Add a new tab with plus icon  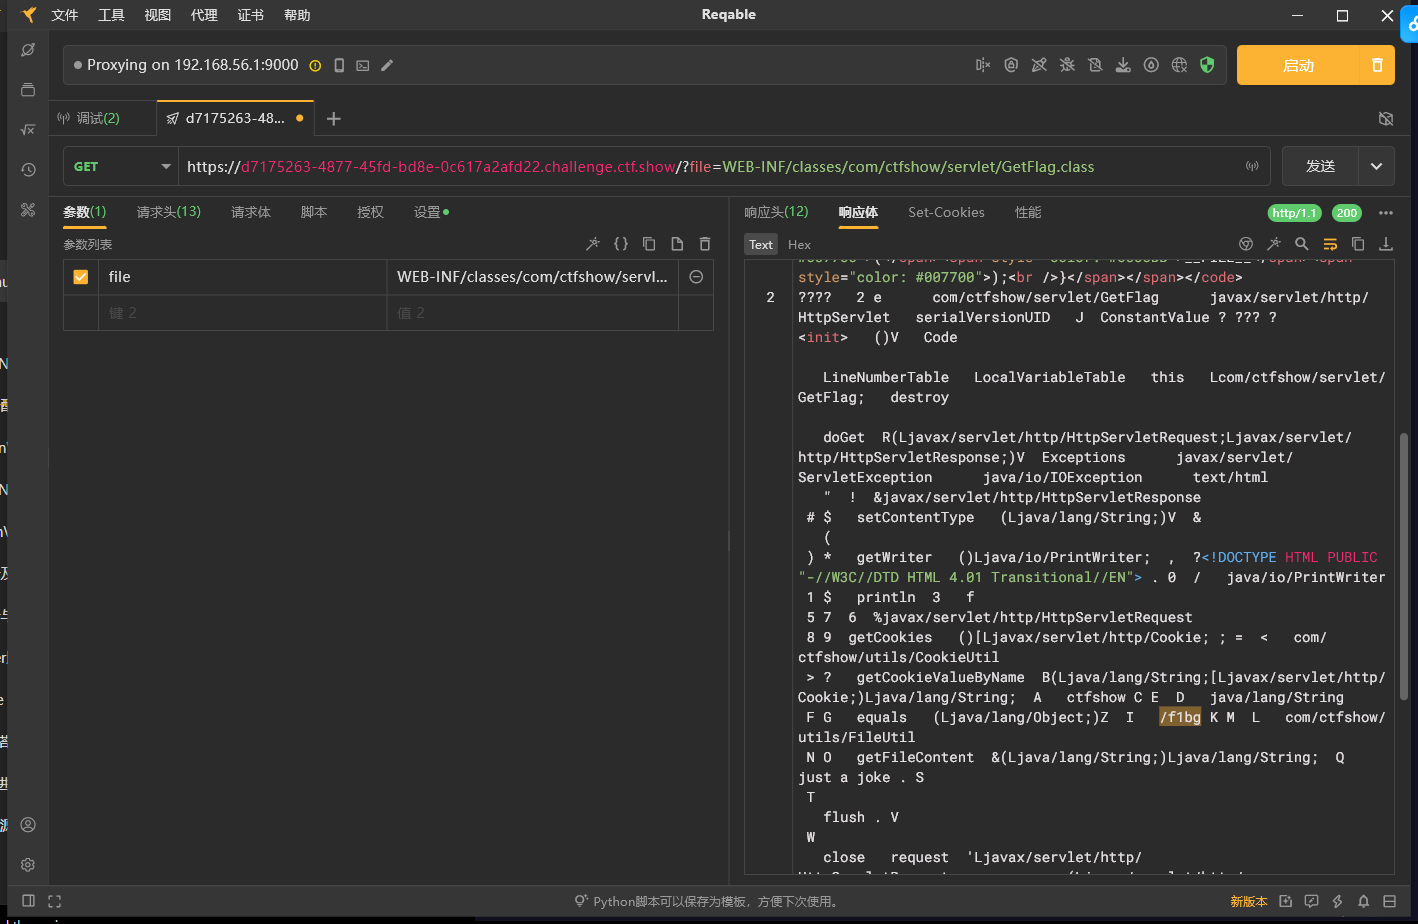click(x=334, y=118)
